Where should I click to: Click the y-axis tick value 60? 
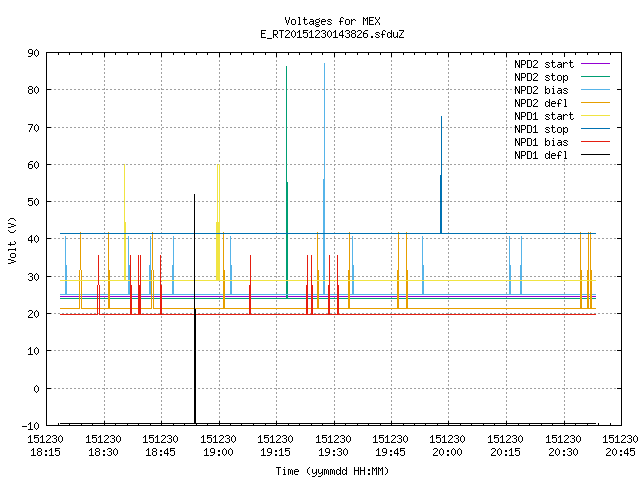coord(33,165)
